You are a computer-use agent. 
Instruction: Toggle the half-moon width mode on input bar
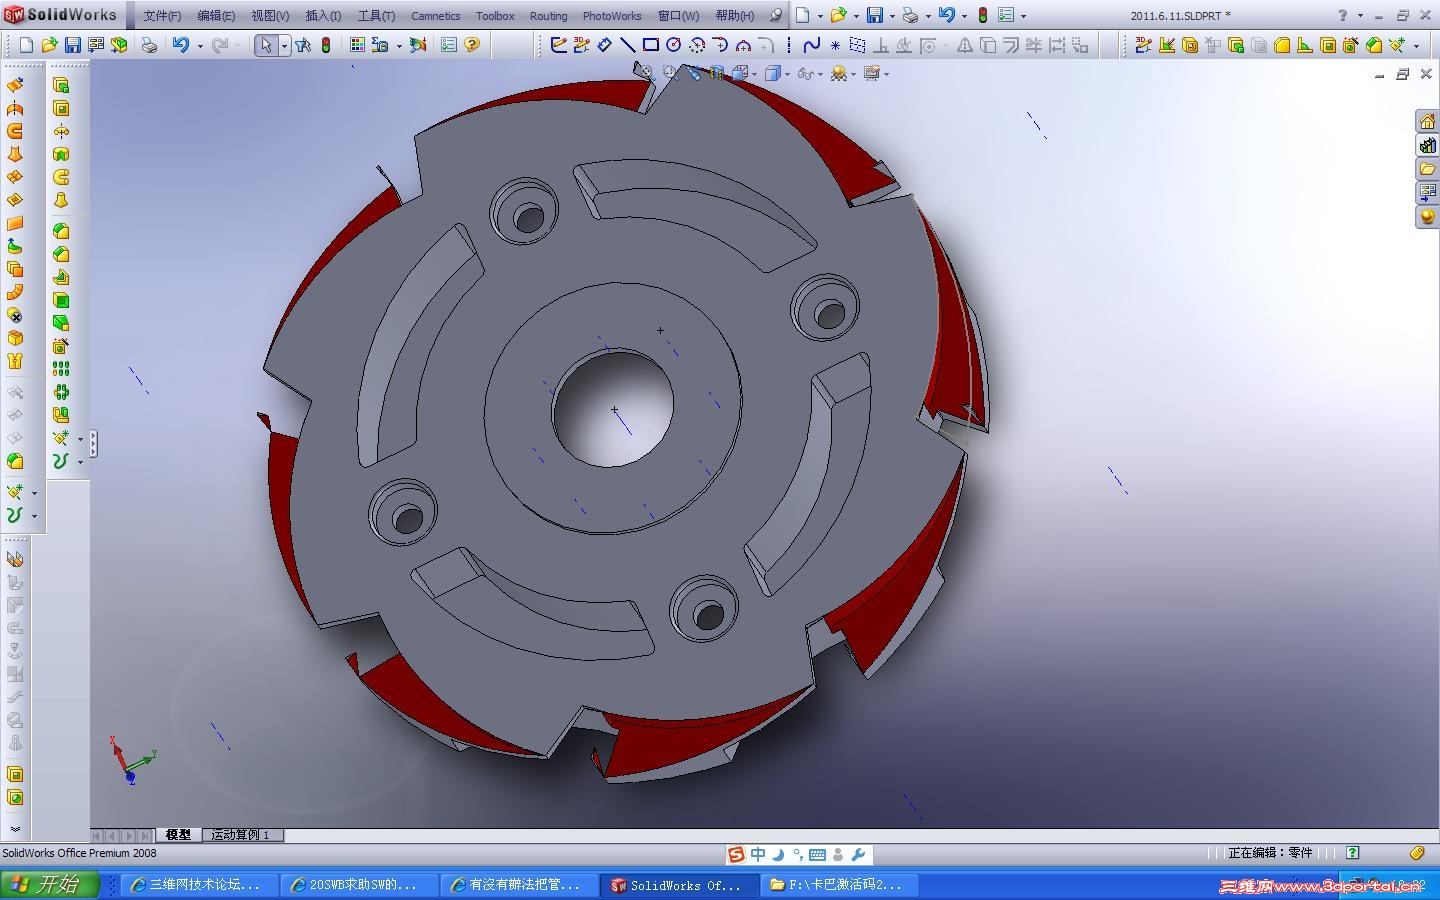[x=778, y=854]
